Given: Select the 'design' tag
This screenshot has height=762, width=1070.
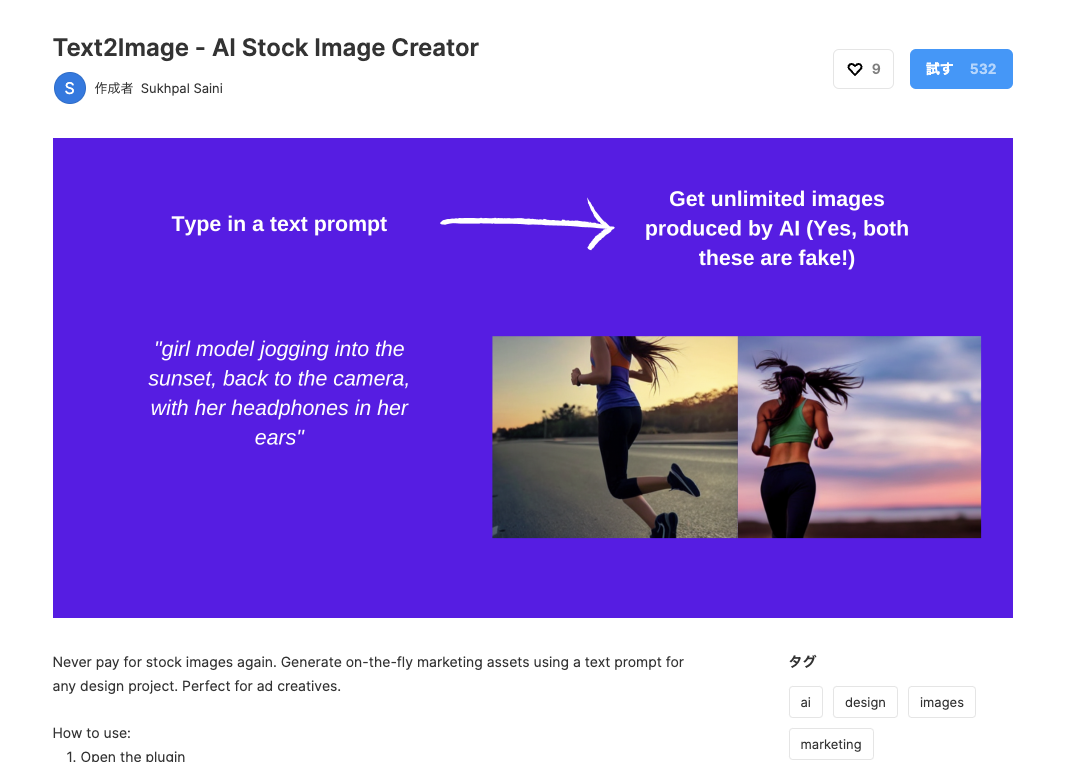Looking at the screenshot, I should (865, 702).
